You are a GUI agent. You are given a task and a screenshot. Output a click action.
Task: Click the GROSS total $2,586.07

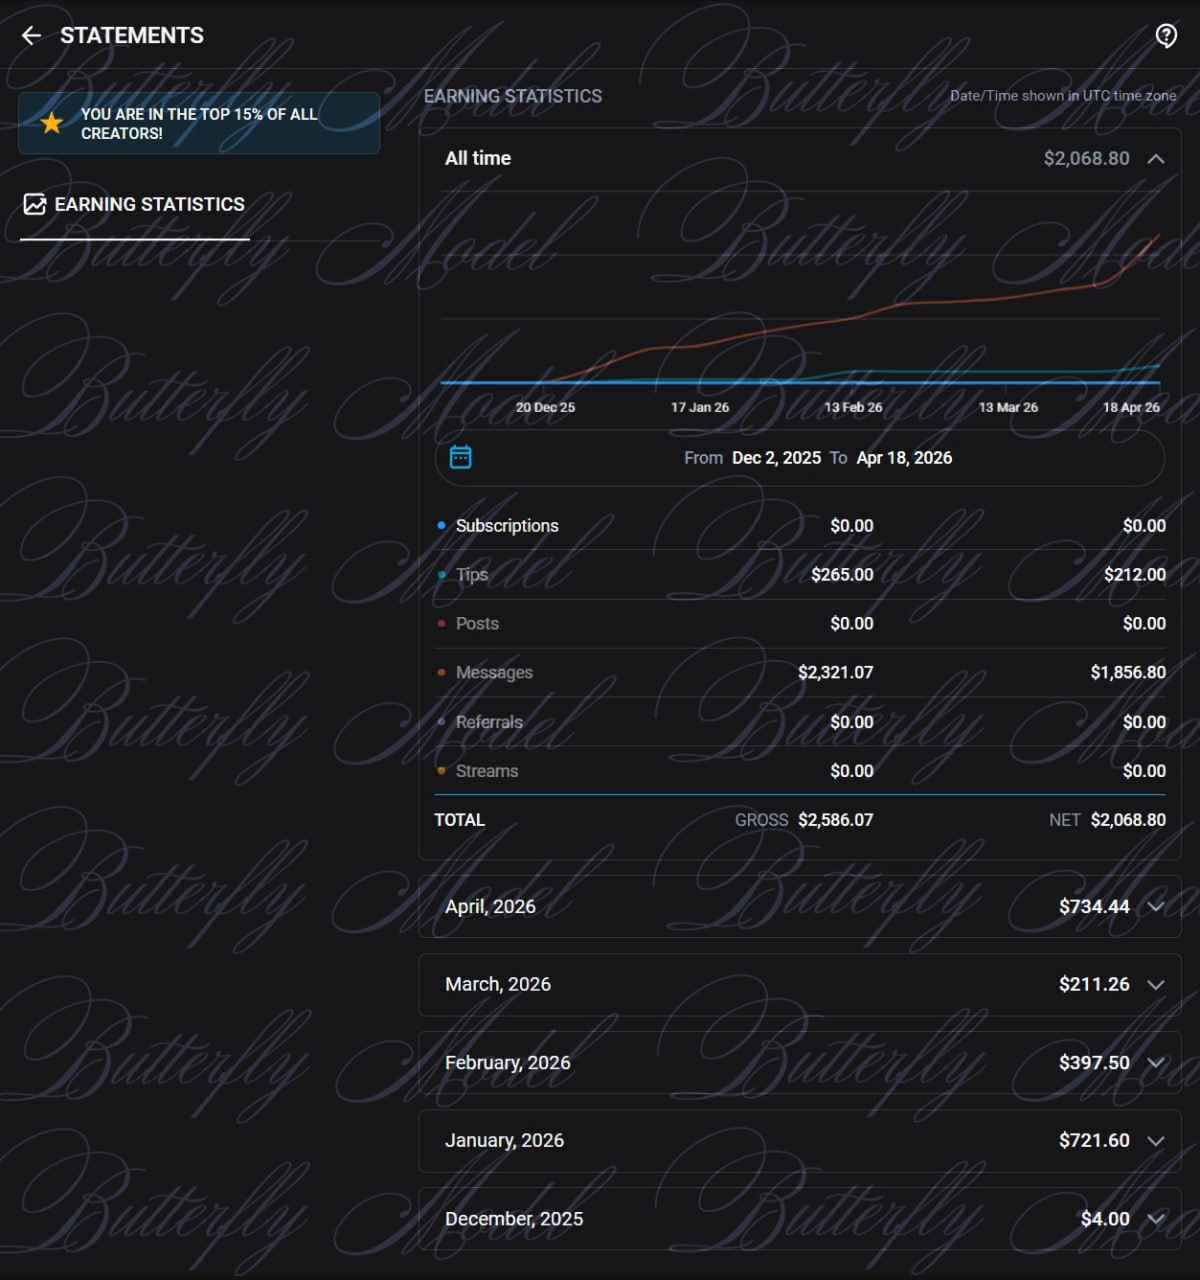(836, 819)
